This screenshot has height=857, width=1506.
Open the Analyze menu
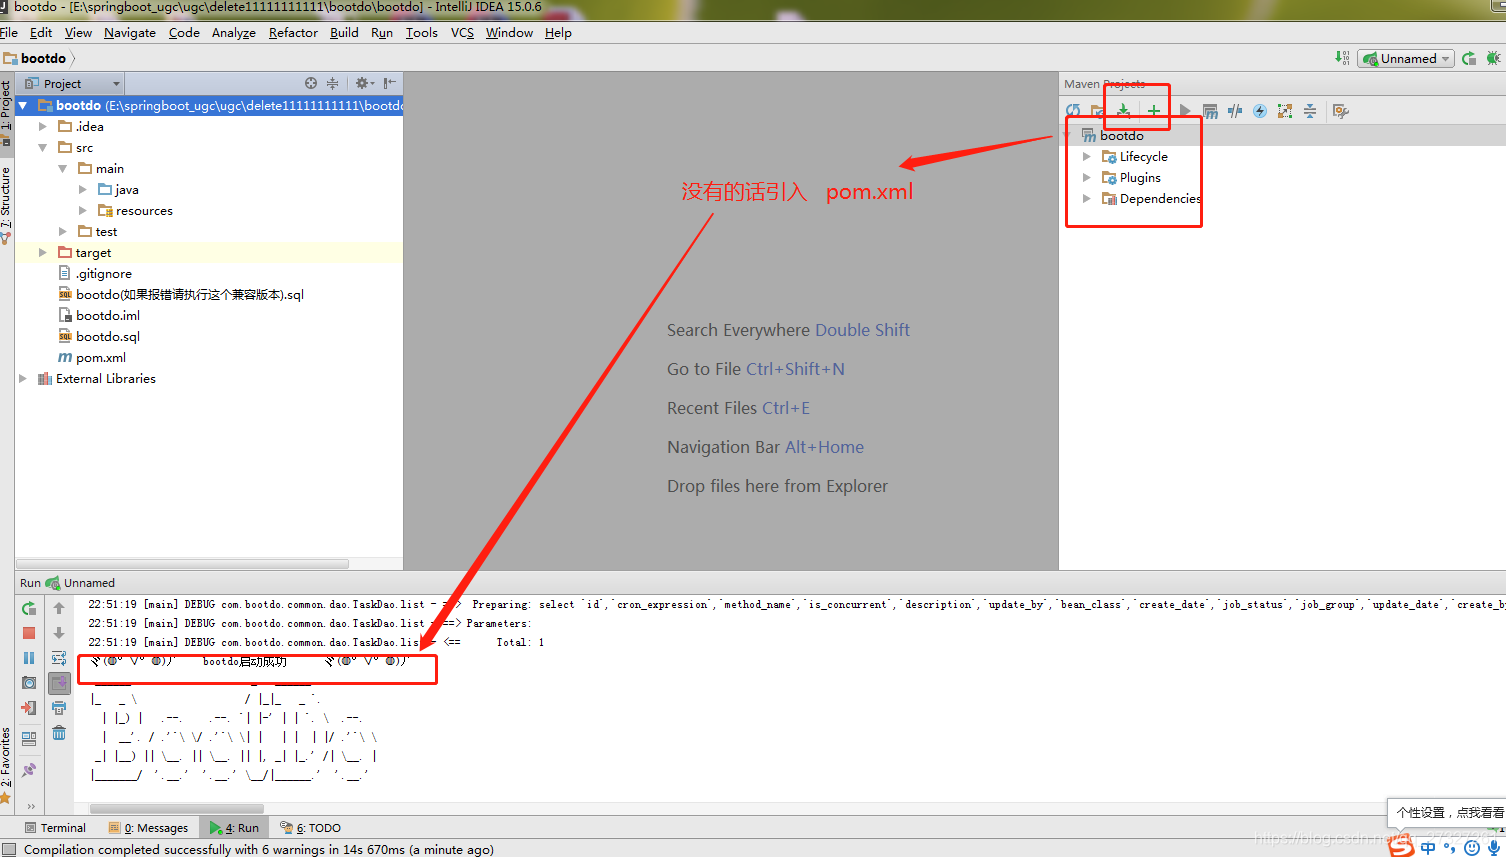[x=234, y=33]
